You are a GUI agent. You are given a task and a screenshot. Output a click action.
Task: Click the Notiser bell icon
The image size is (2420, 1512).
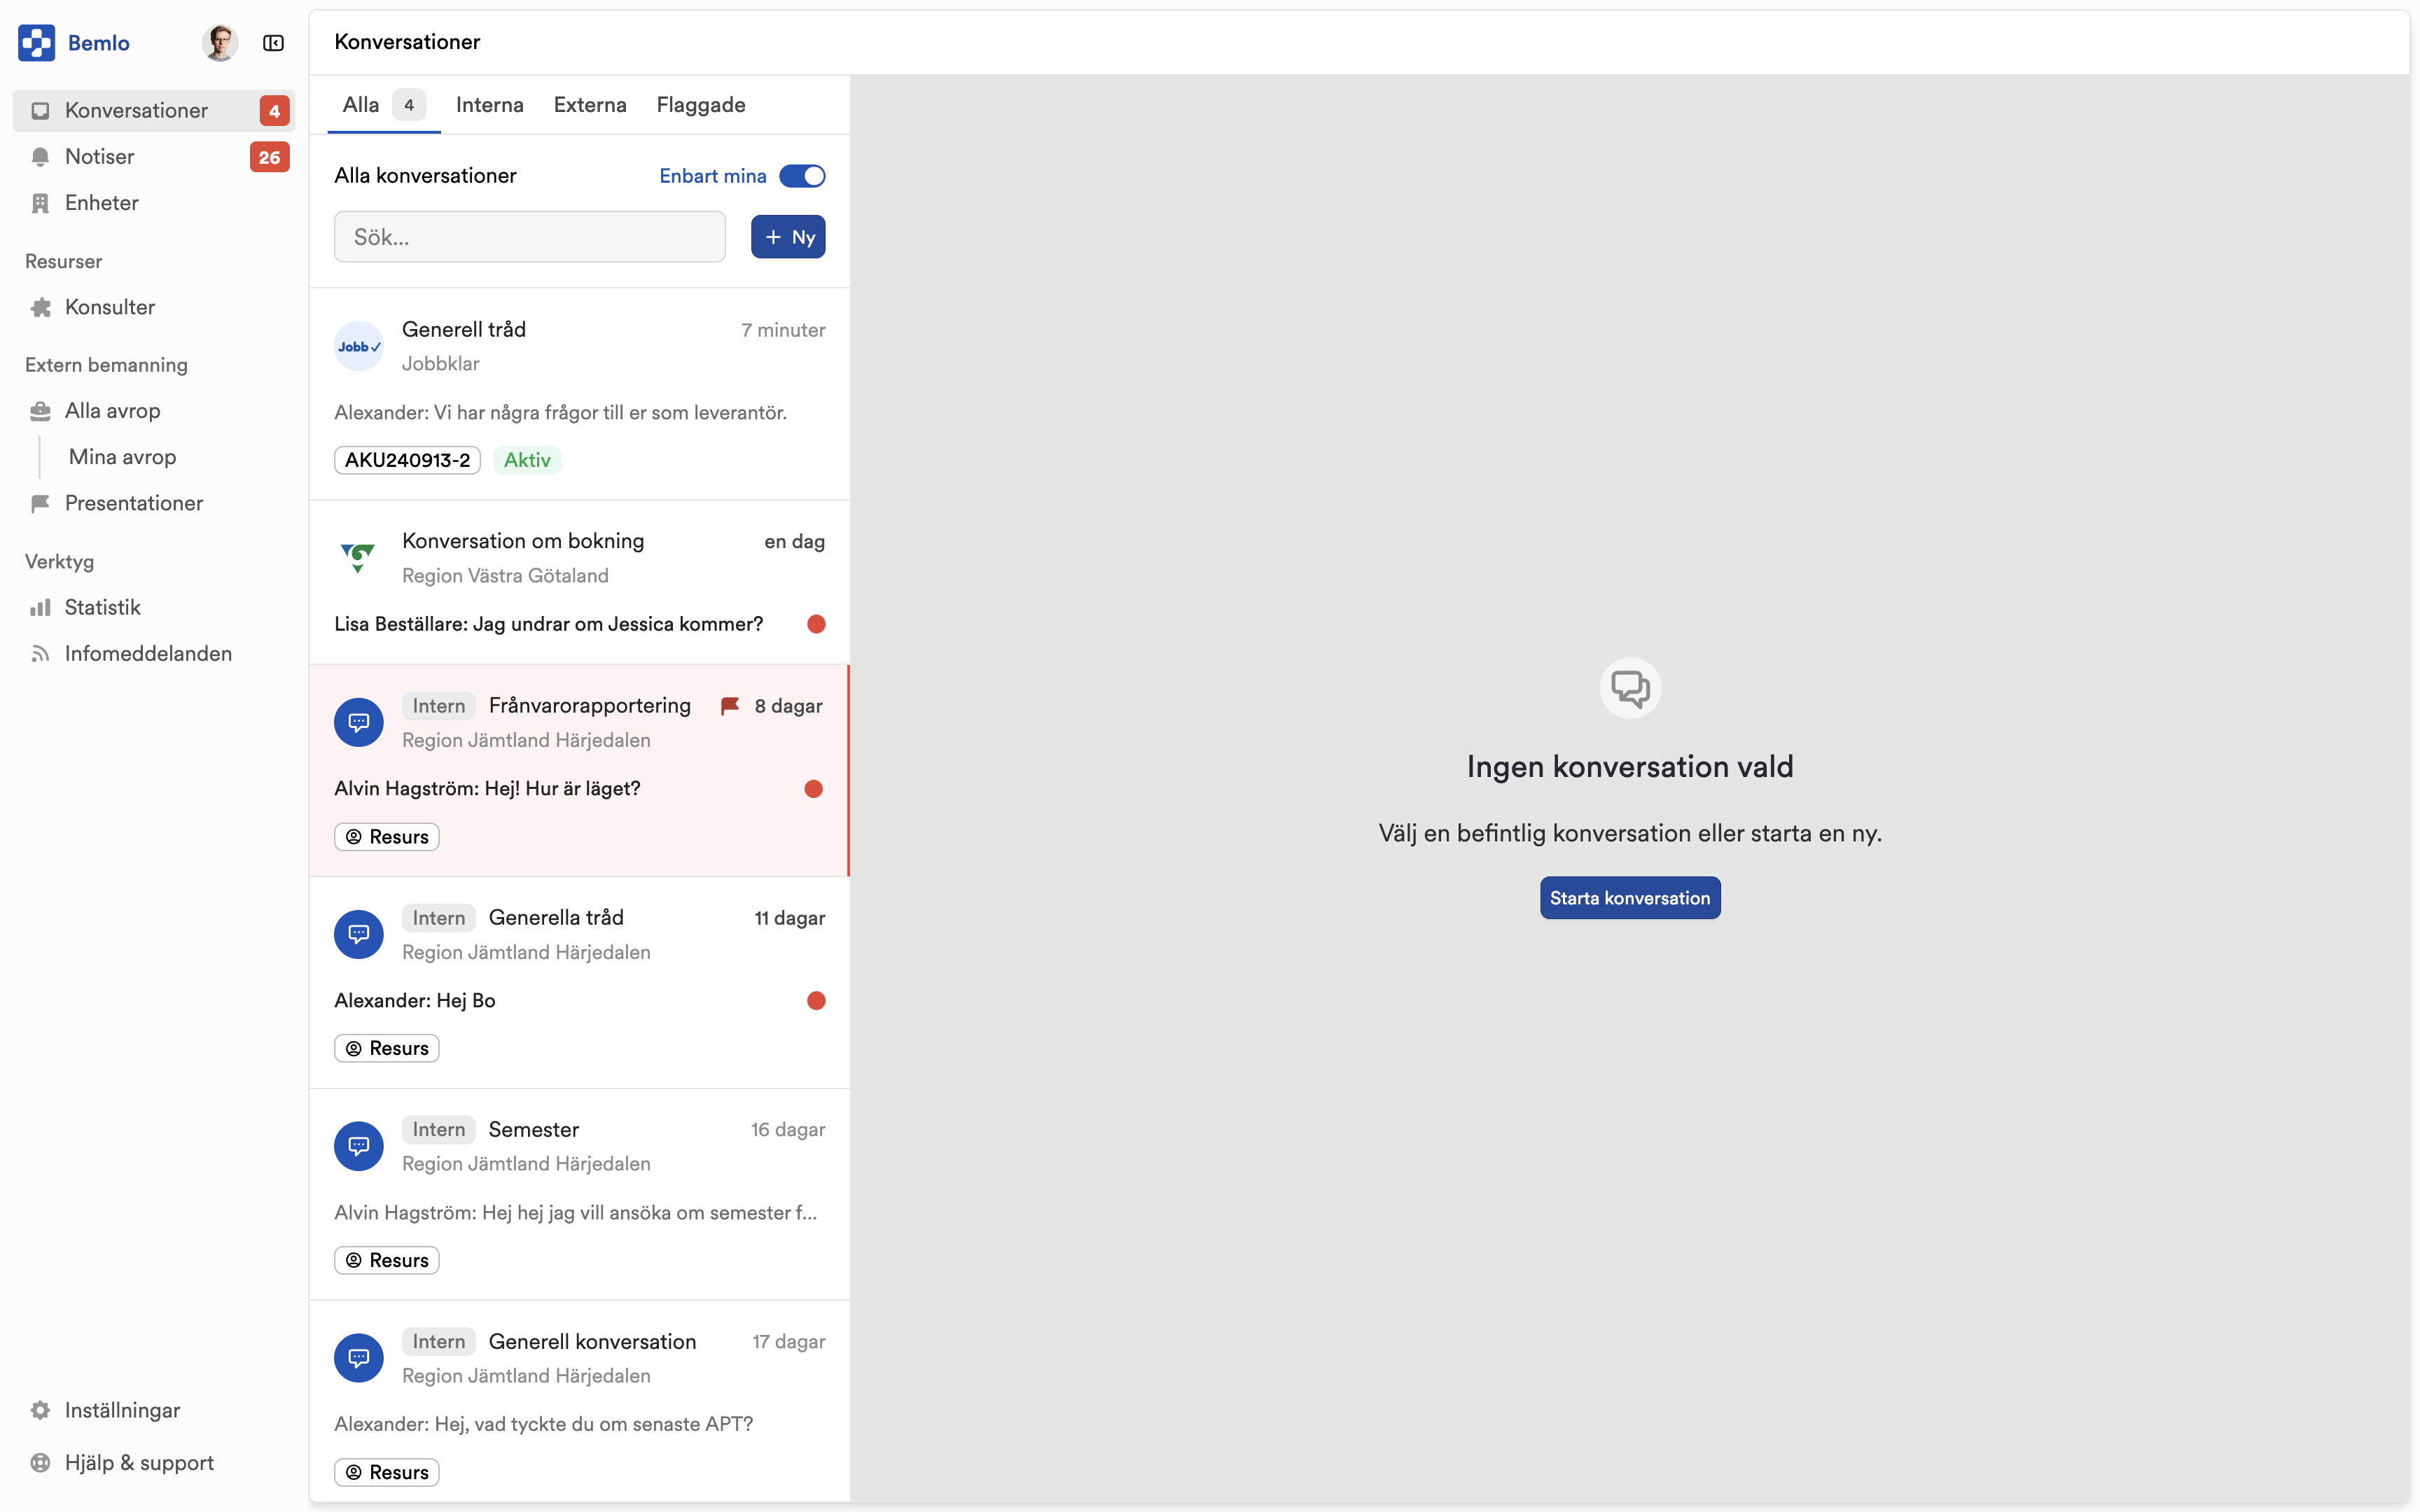40,157
